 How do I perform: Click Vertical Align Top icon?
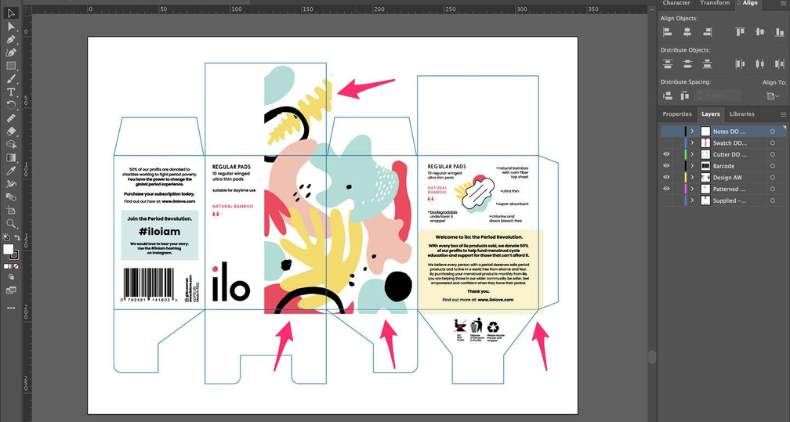click(740, 32)
